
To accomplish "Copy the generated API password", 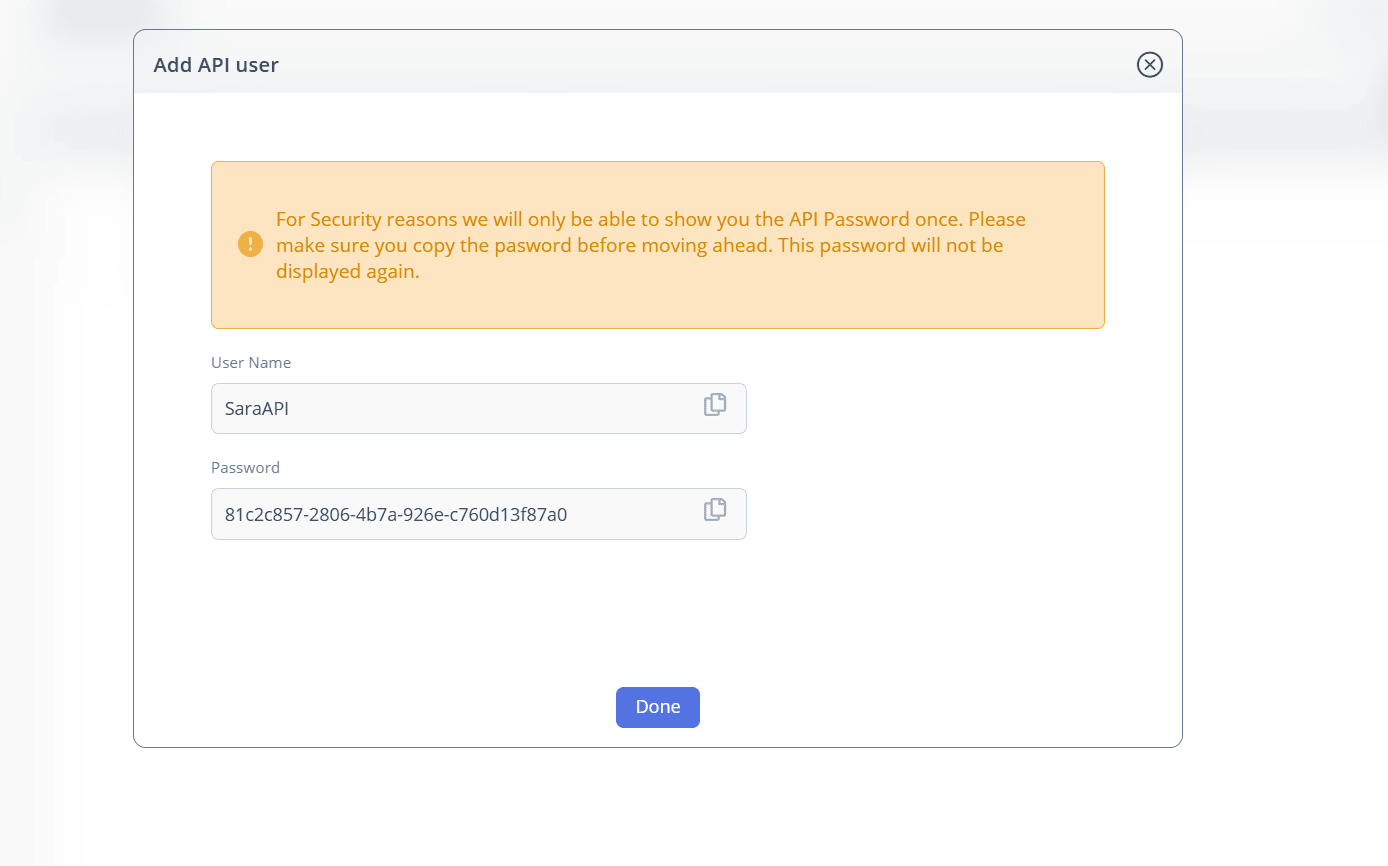I will [714, 510].
